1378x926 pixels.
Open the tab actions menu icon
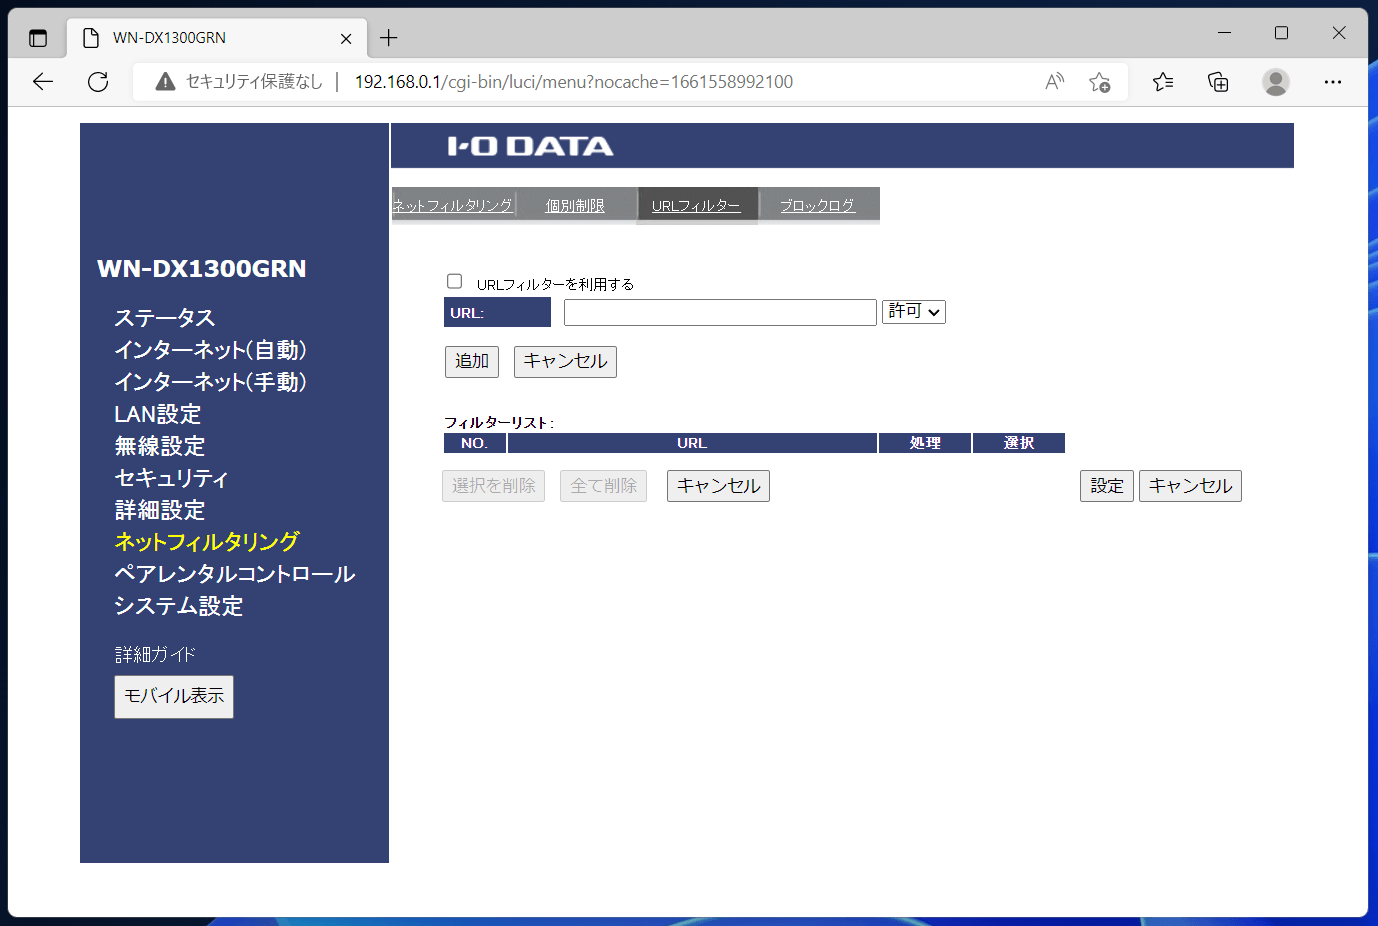point(38,38)
